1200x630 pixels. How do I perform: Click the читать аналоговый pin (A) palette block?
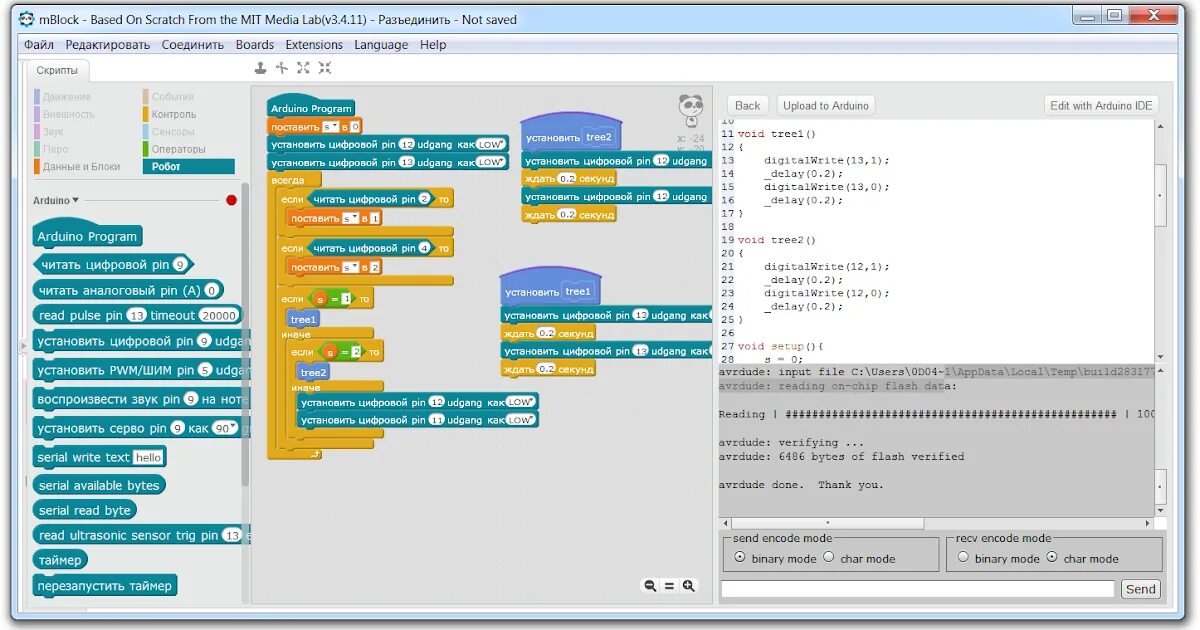128,290
